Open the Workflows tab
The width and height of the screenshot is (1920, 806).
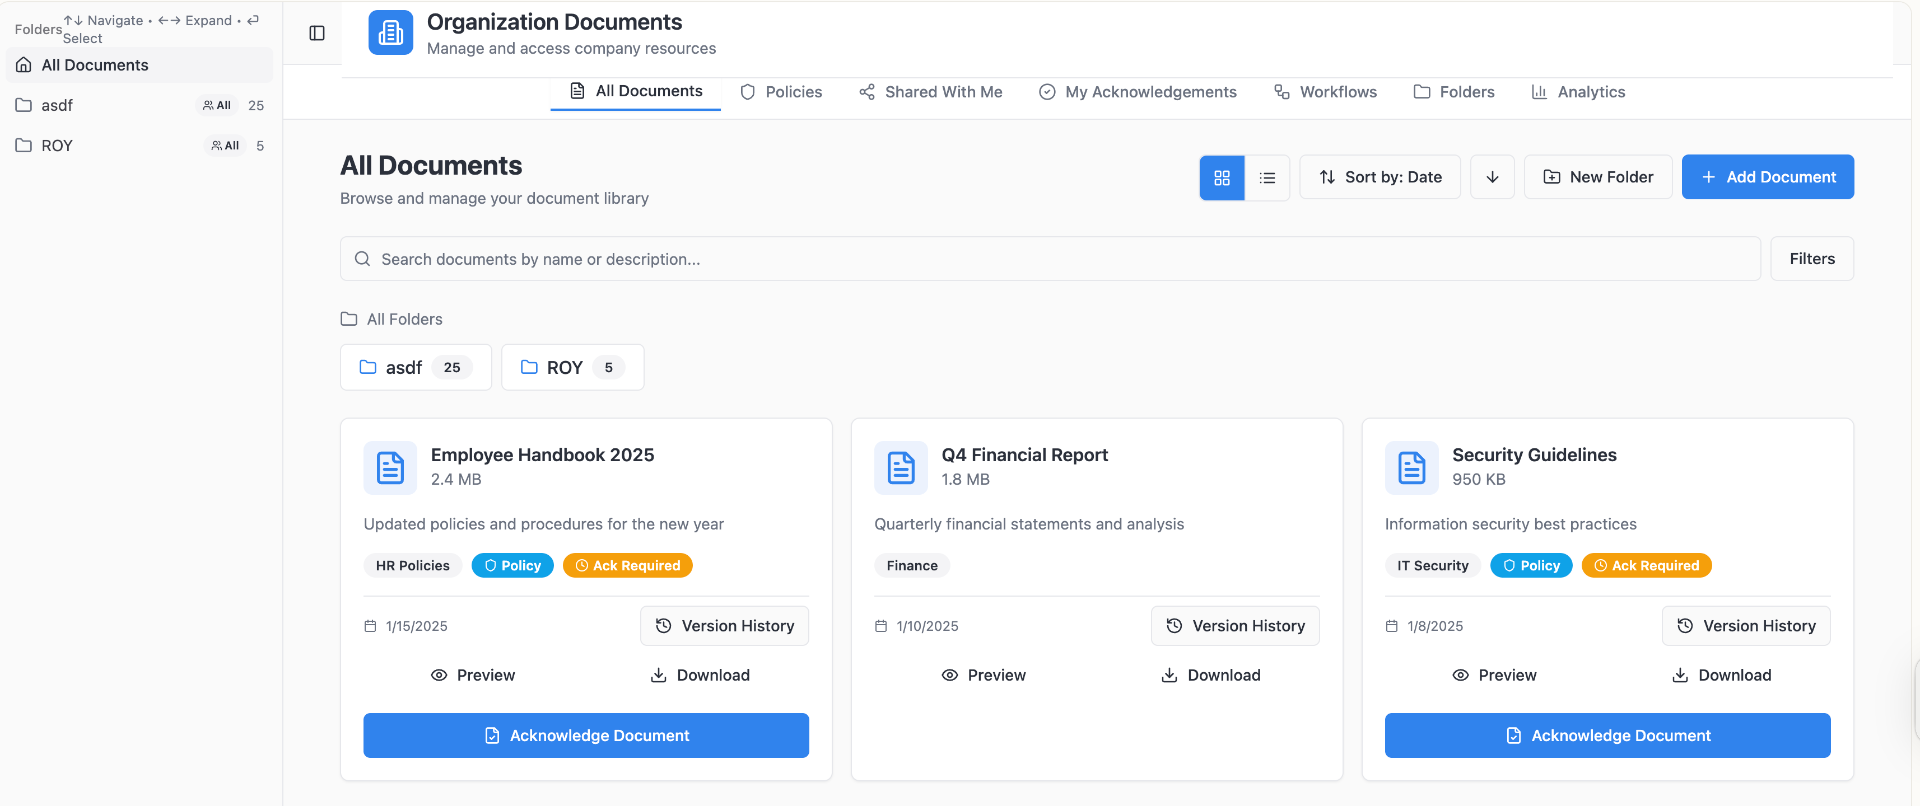[x=1326, y=92]
